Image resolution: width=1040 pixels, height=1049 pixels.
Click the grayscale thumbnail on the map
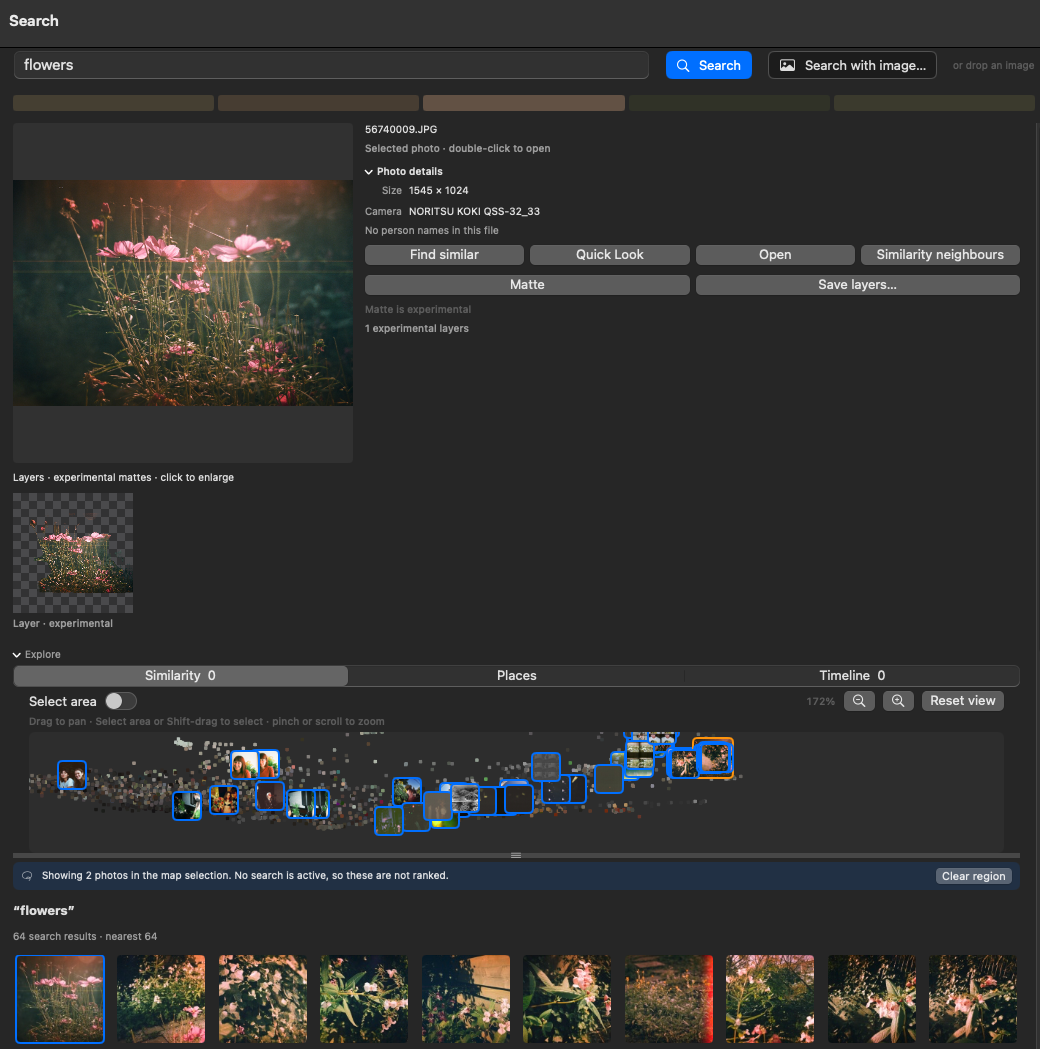(x=465, y=799)
